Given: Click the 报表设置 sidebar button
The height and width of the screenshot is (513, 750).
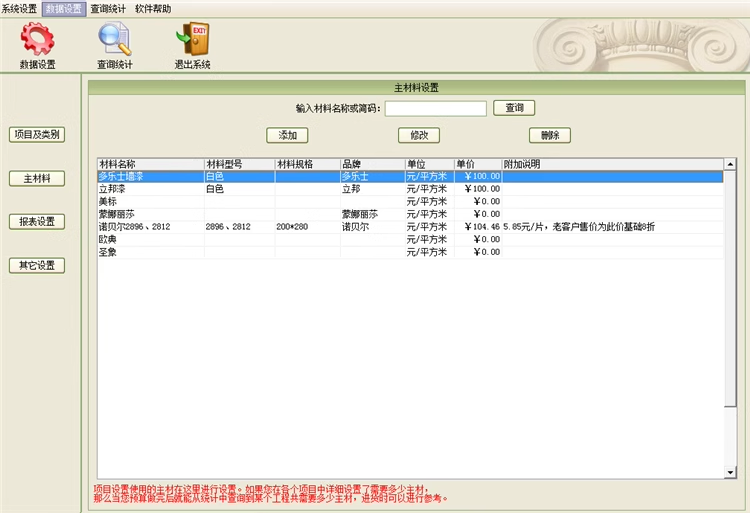Looking at the screenshot, I should 37,221.
